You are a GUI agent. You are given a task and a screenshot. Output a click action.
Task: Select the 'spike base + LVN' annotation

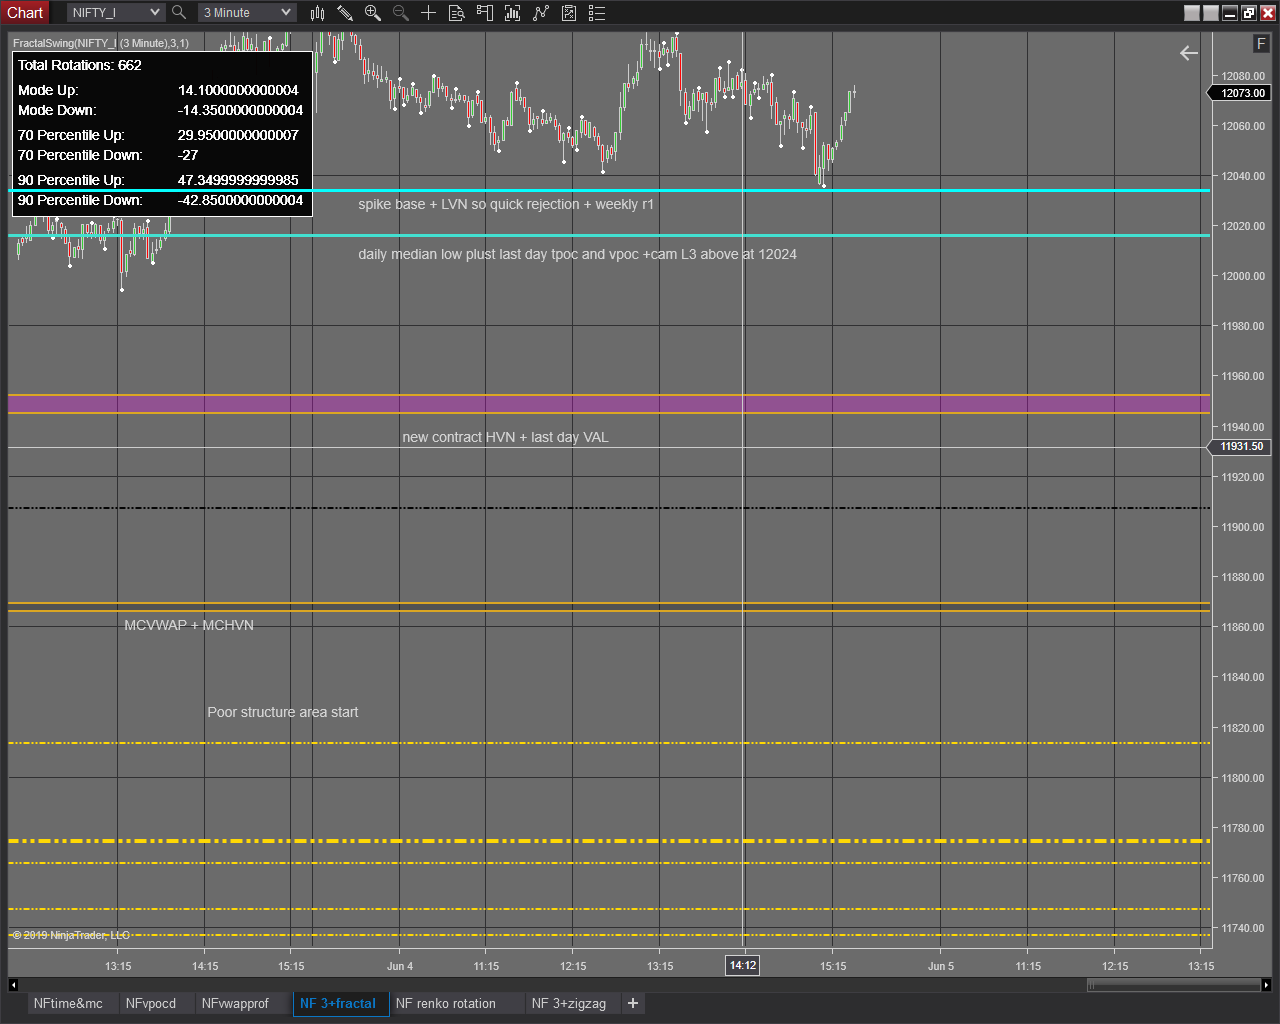click(x=506, y=204)
